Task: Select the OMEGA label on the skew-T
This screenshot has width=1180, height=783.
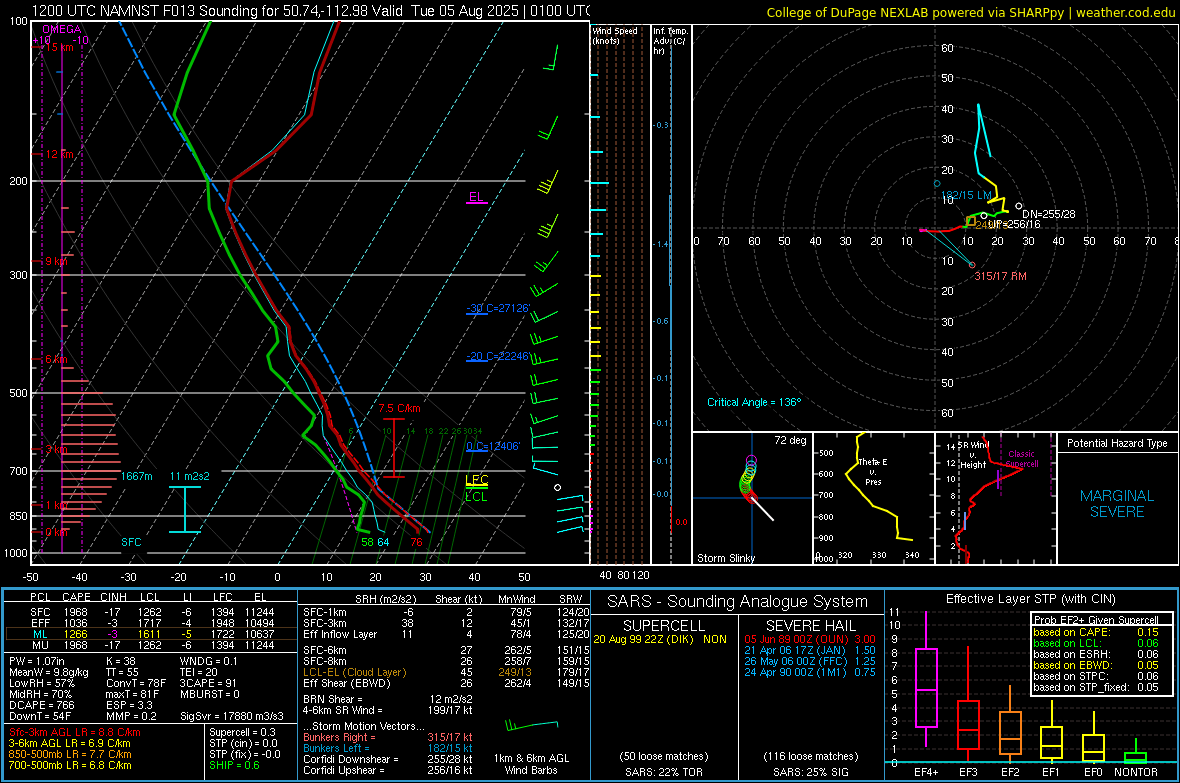Action: point(62,29)
